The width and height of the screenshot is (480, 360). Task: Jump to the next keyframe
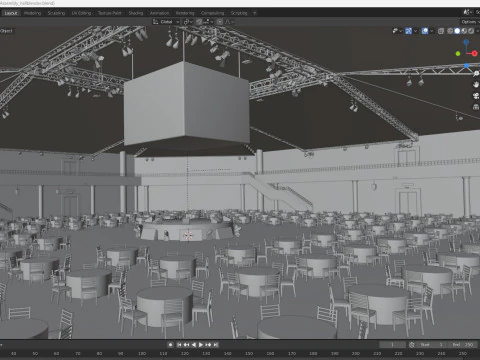(208, 345)
